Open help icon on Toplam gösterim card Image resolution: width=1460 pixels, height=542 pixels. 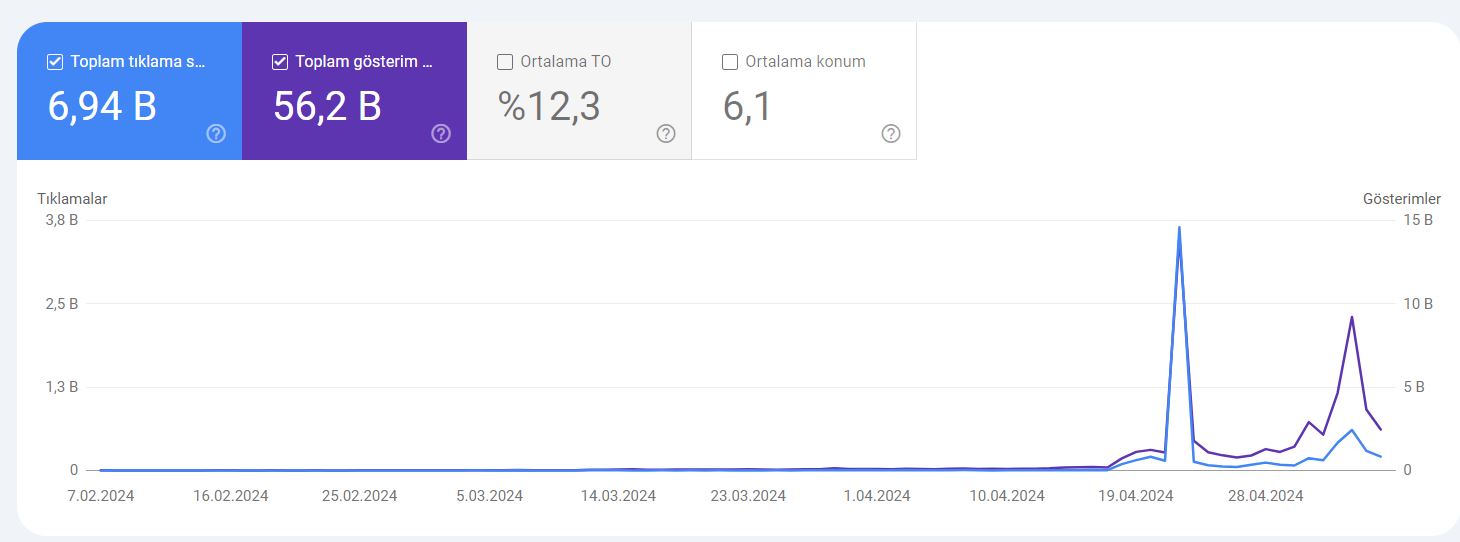coord(441,134)
